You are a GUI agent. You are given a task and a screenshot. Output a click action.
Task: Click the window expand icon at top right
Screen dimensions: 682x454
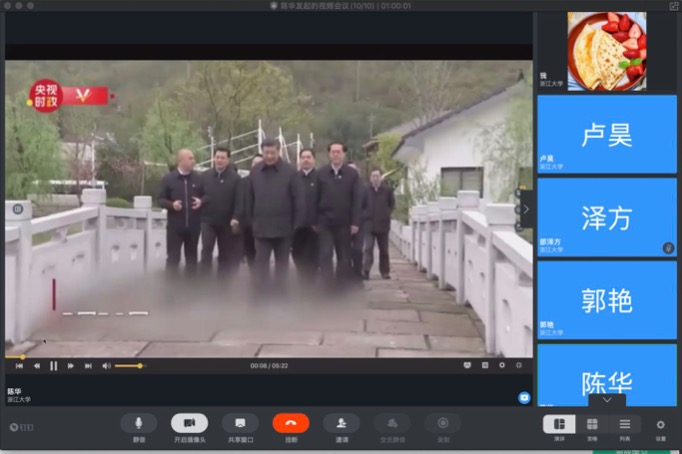pos(673,6)
